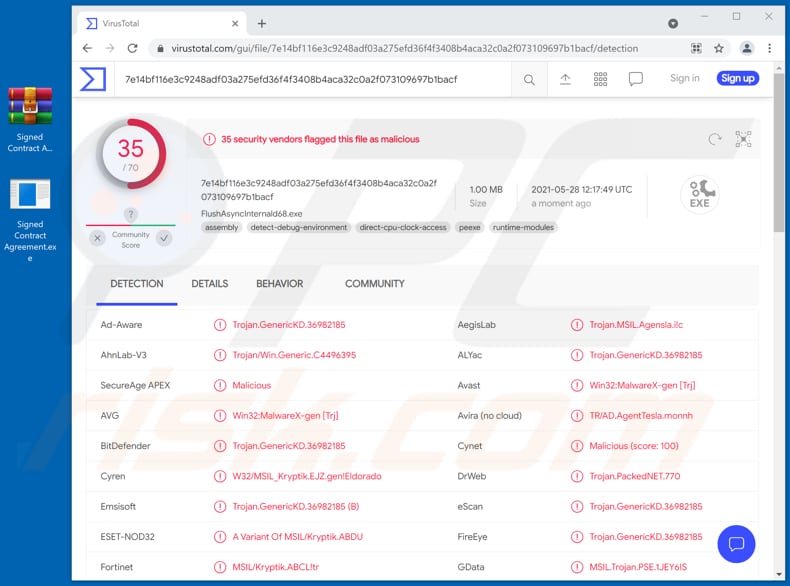Switch to the BEHAVIOR tab
Viewport: 790px width, 586px height.
point(280,284)
